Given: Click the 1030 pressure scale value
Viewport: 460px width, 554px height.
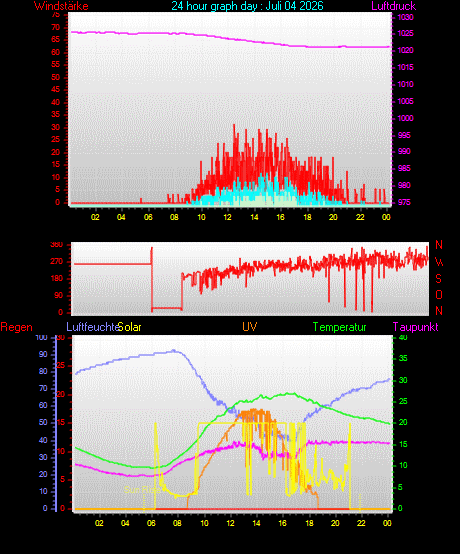Looking at the screenshot, I should pos(406,17).
